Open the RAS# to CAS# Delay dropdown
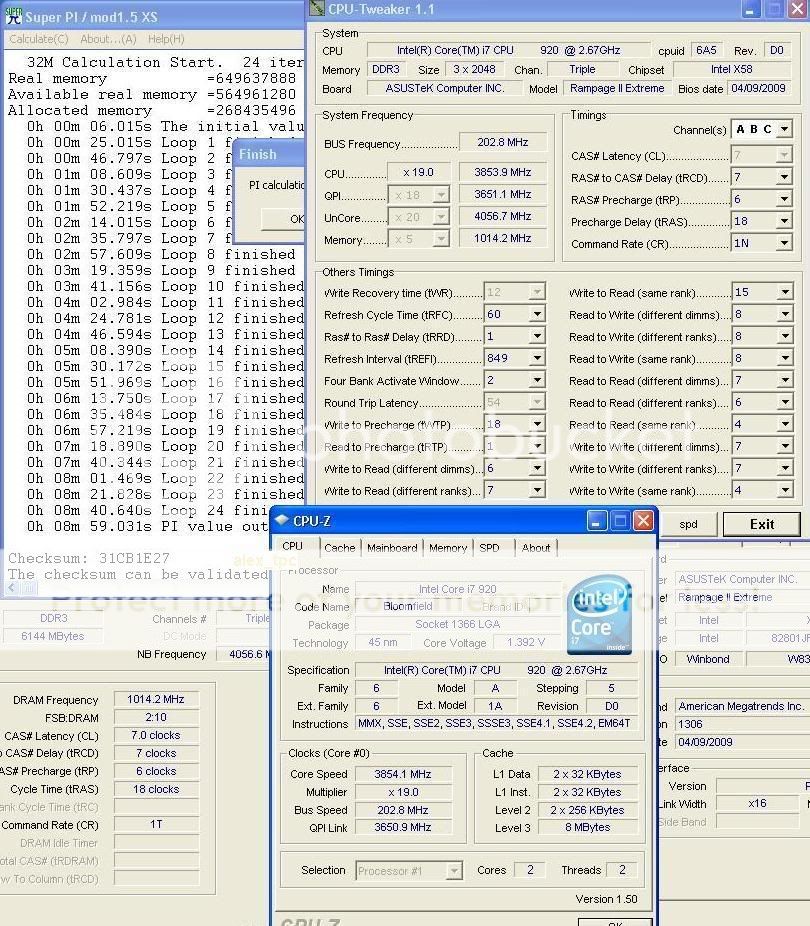Image resolution: width=810 pixels, height=926 pixels. point(784,177)
